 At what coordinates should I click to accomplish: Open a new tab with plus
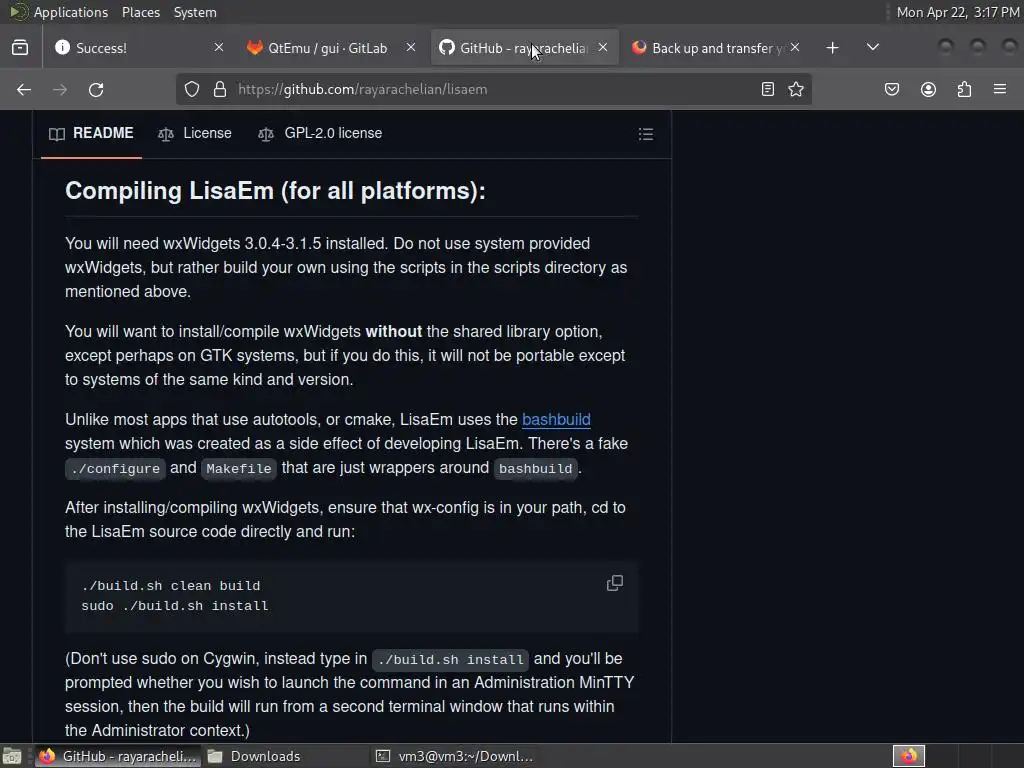coord(832,48)
